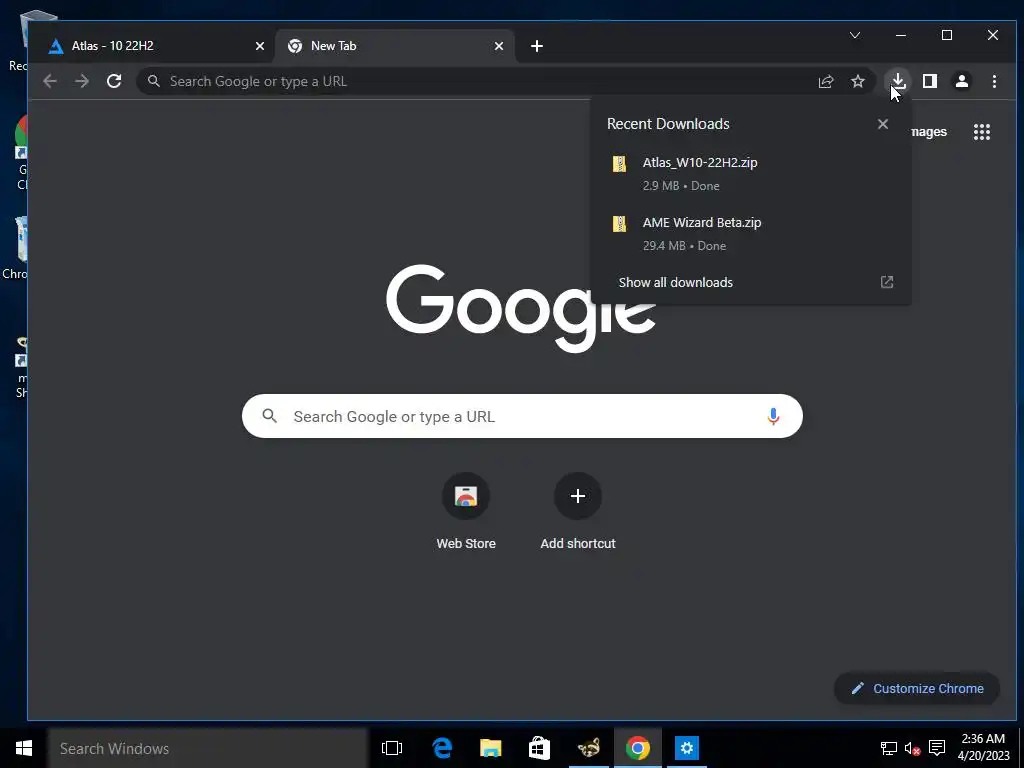Switch to the New Tab tab
Screen dimensions: 1024x768
[395, 46]
